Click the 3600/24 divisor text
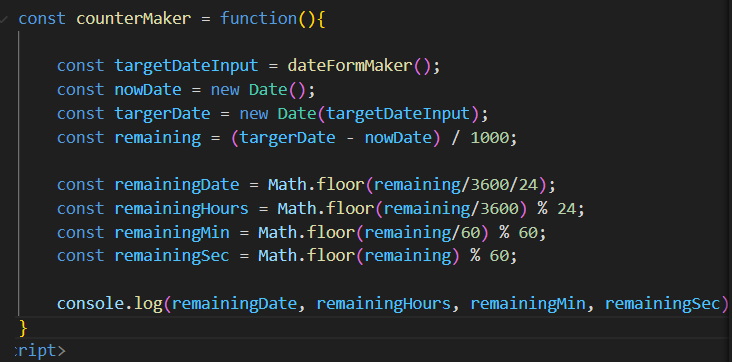Viewport: 732px width, 362px height. (x=503, y=185)
